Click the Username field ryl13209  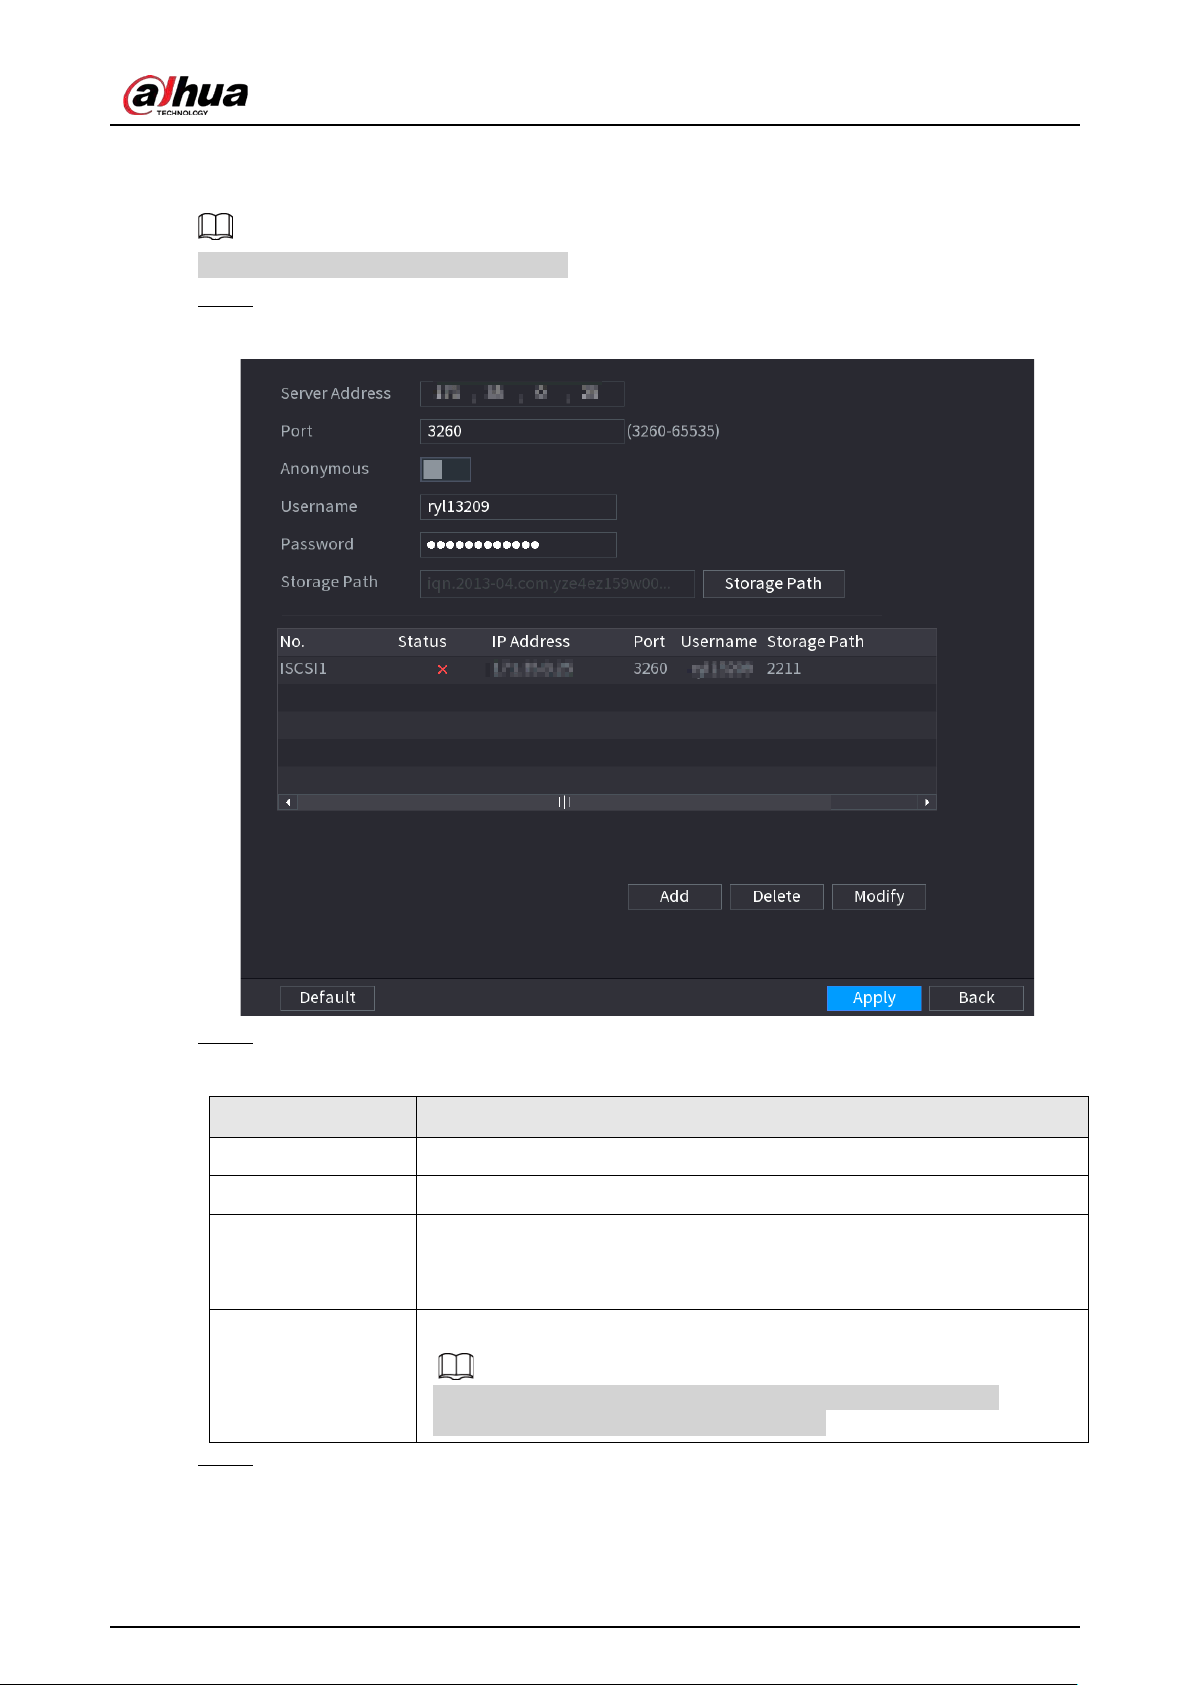pos(518,507)
